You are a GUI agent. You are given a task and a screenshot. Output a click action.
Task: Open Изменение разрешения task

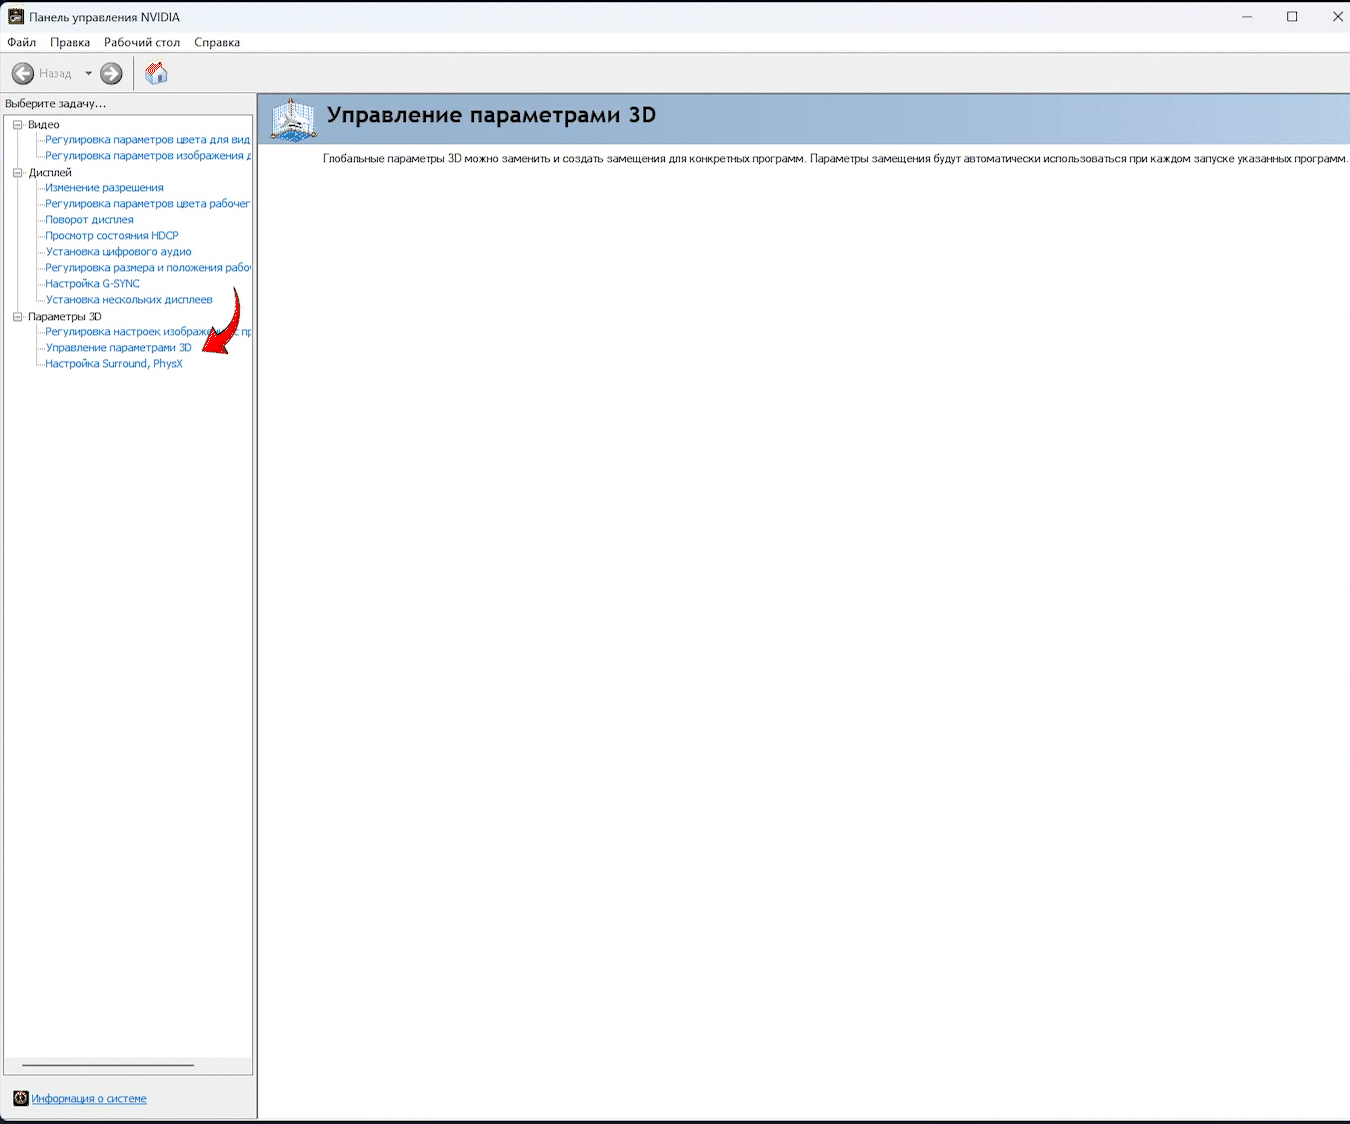(104, 188)
